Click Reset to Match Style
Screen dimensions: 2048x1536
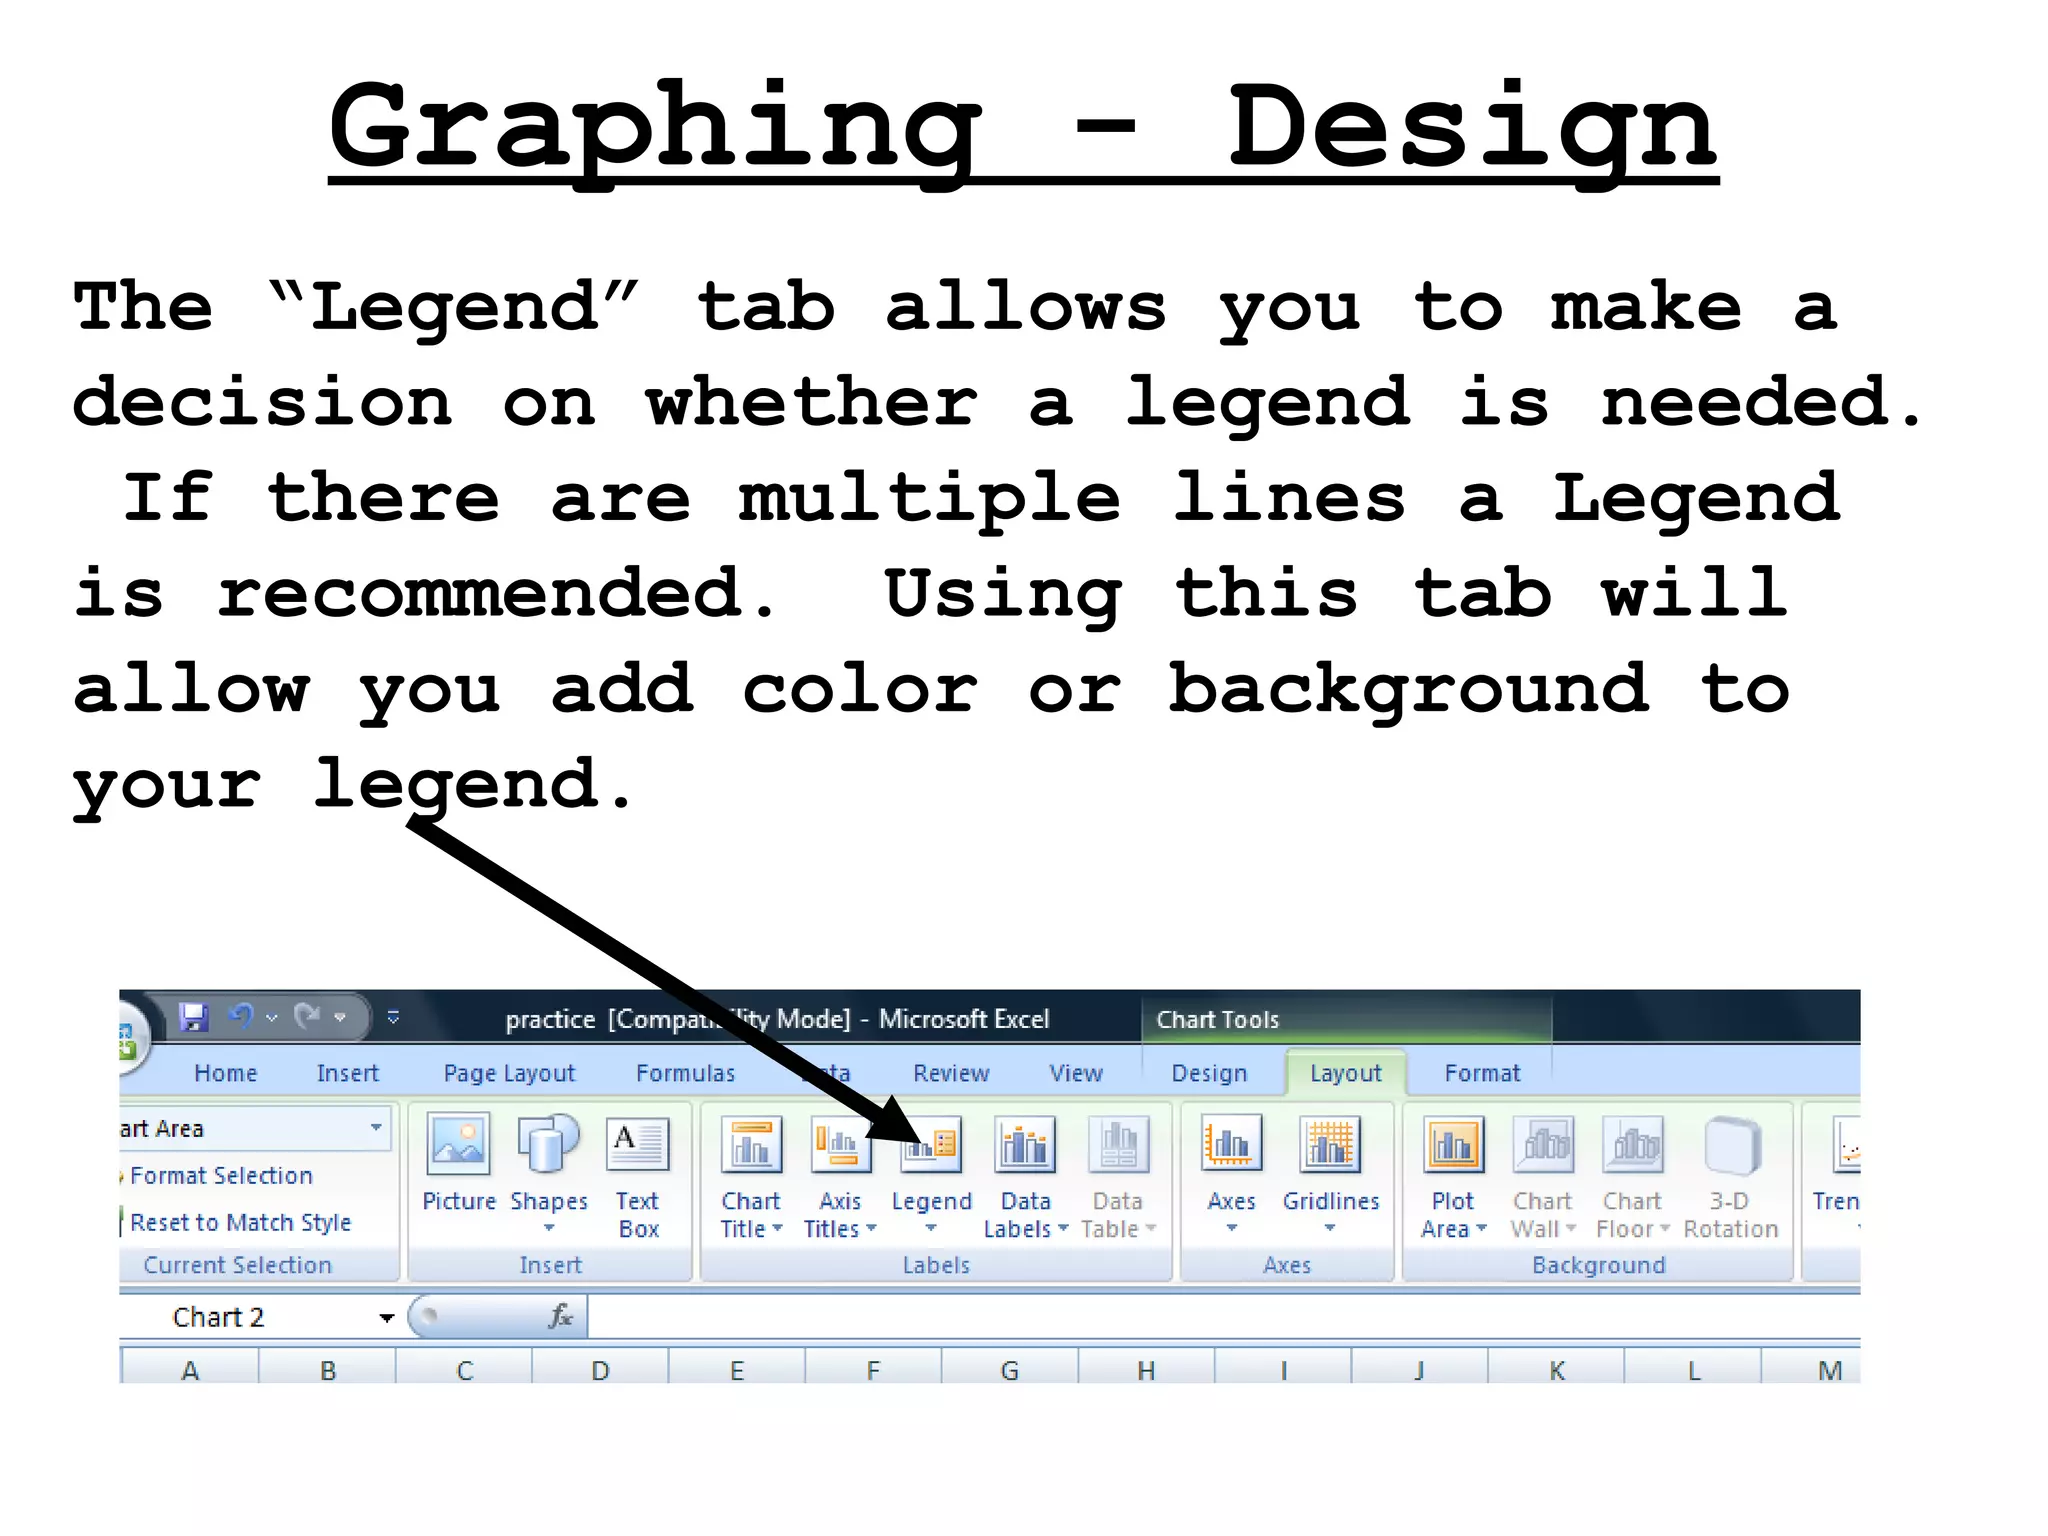(237, 1222)
